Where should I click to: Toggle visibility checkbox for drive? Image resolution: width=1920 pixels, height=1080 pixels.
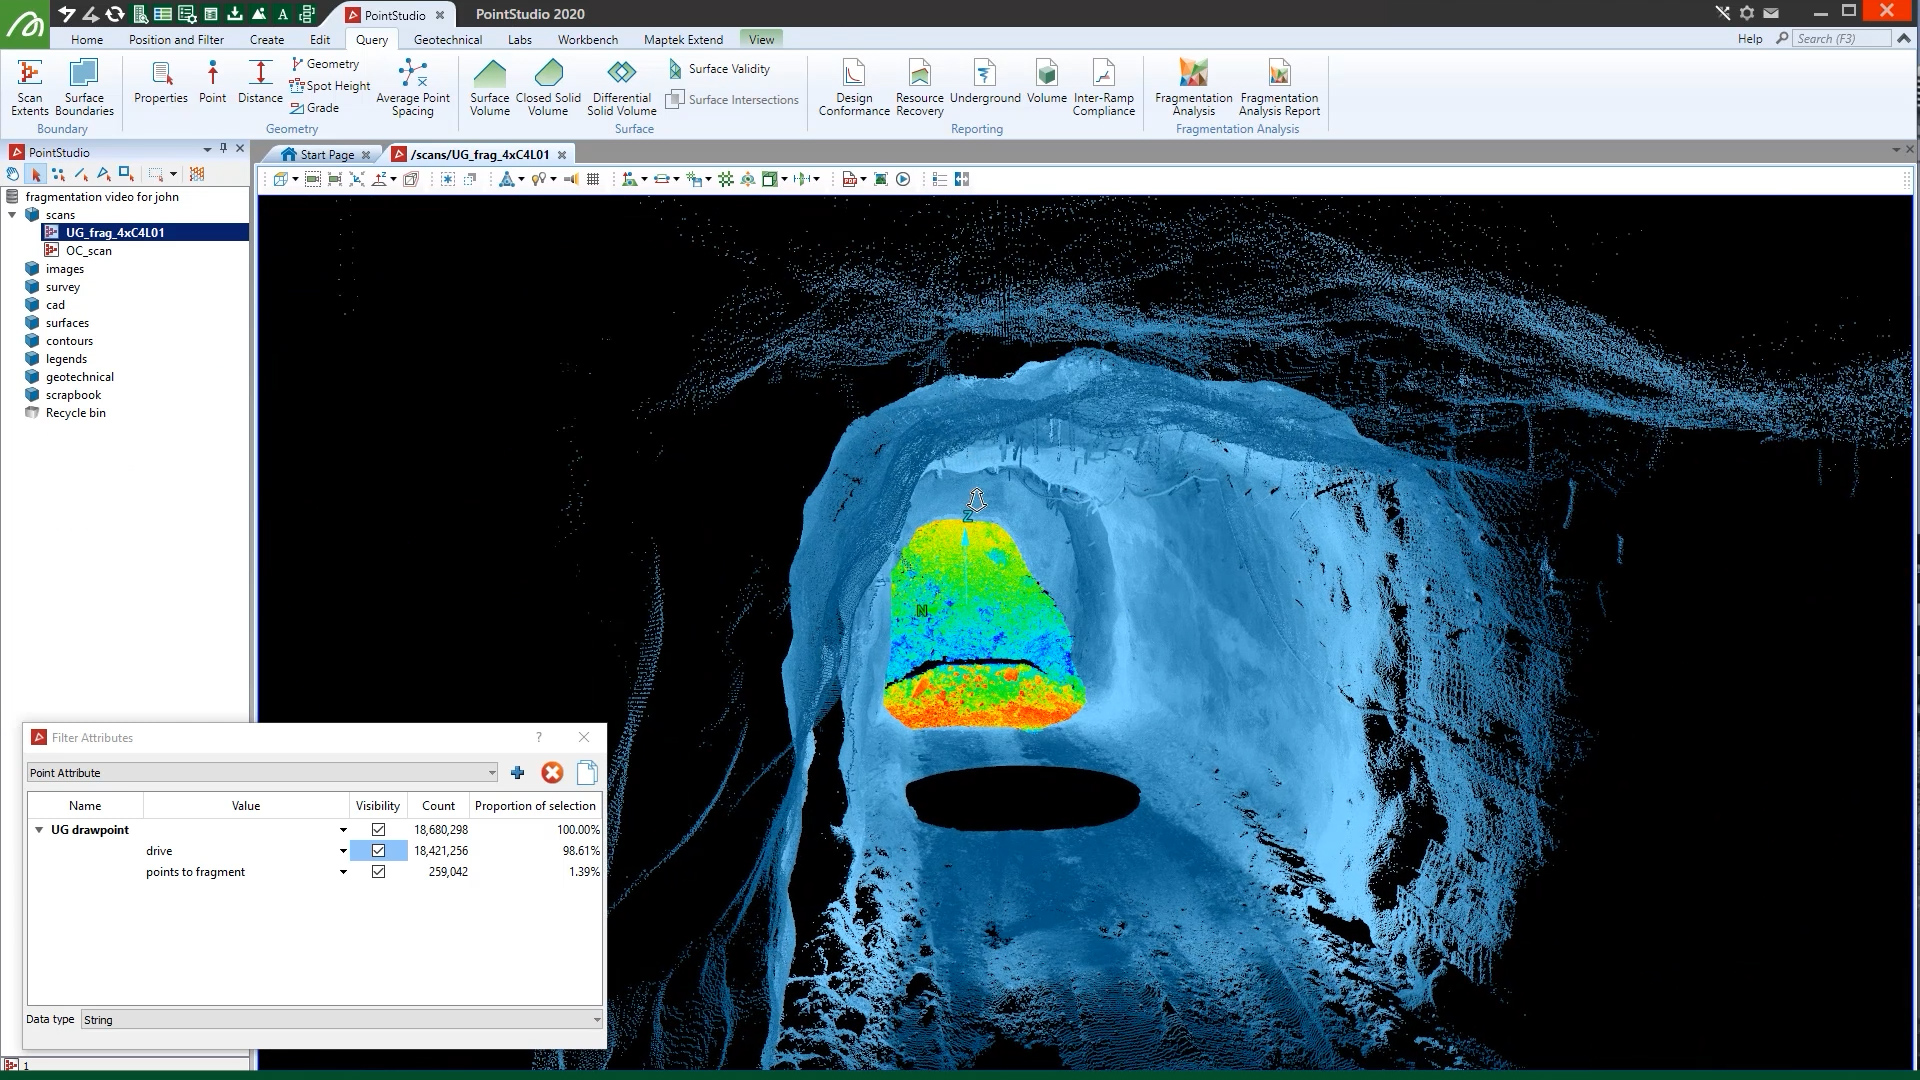pyautogui.click(x=378, y=851)
